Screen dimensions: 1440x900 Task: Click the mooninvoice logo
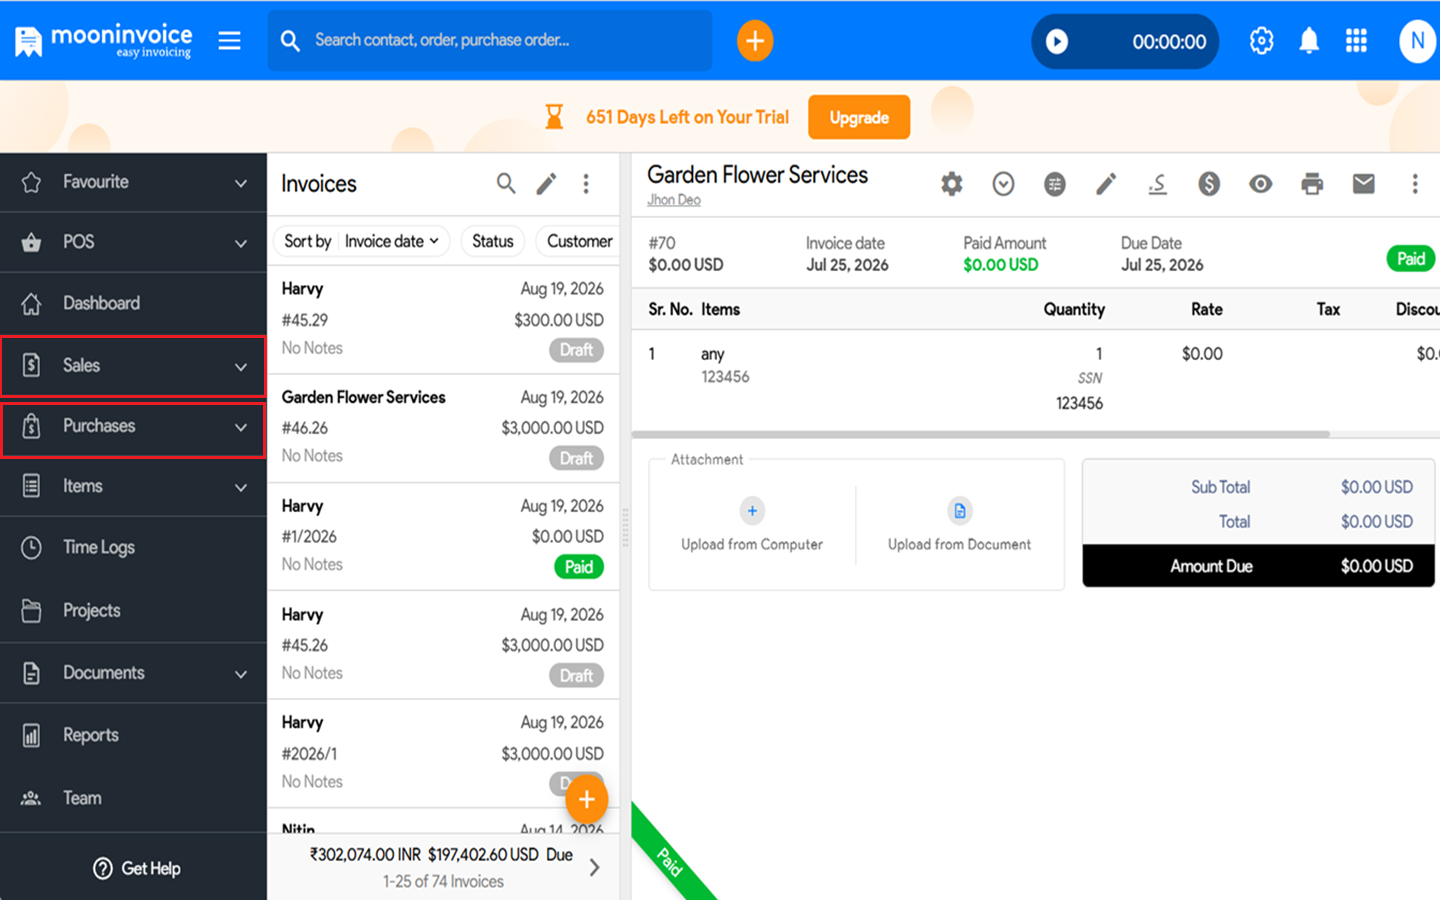point(103,41)
